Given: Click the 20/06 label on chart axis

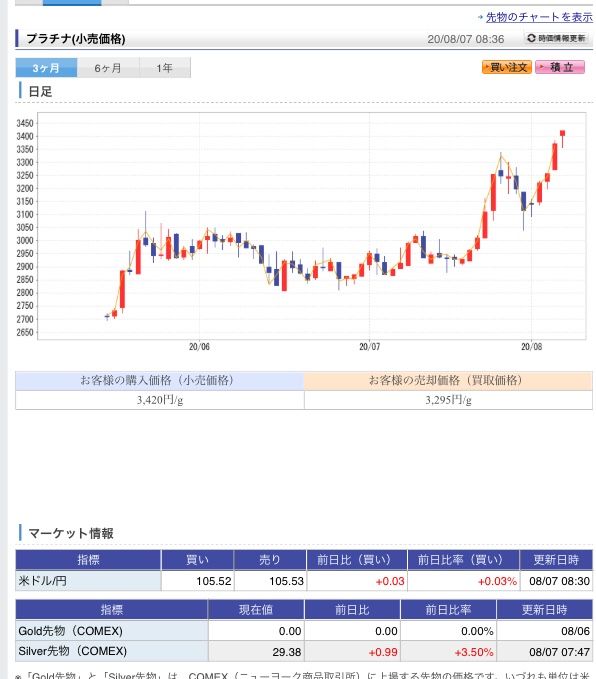Looking at the screenshot, I should pos(199,346).
